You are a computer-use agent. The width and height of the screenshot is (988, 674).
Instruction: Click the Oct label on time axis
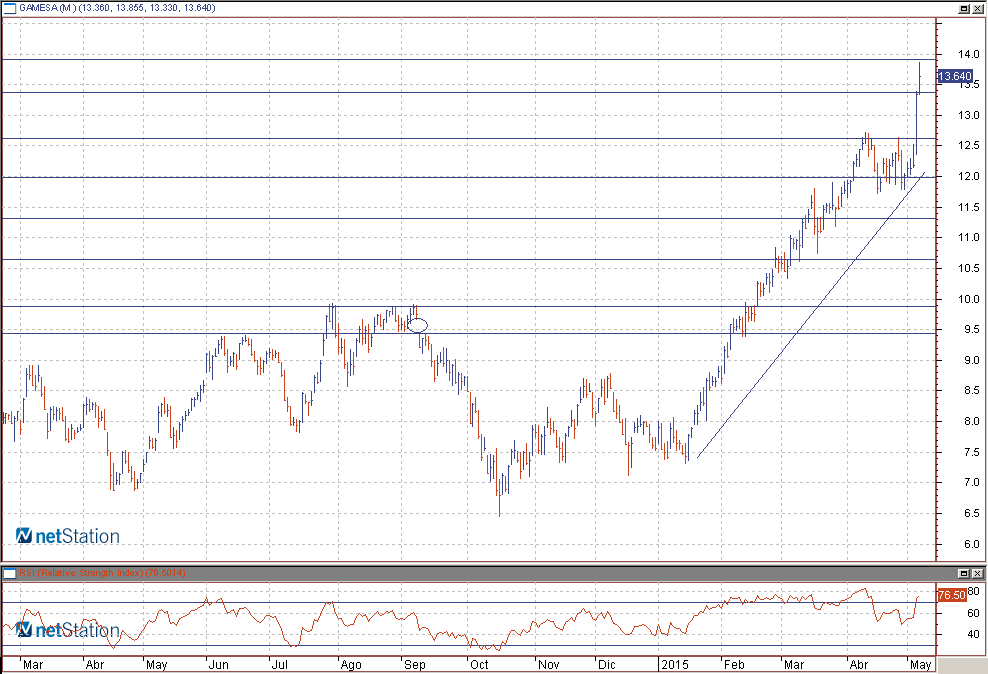tap(480, 664)
